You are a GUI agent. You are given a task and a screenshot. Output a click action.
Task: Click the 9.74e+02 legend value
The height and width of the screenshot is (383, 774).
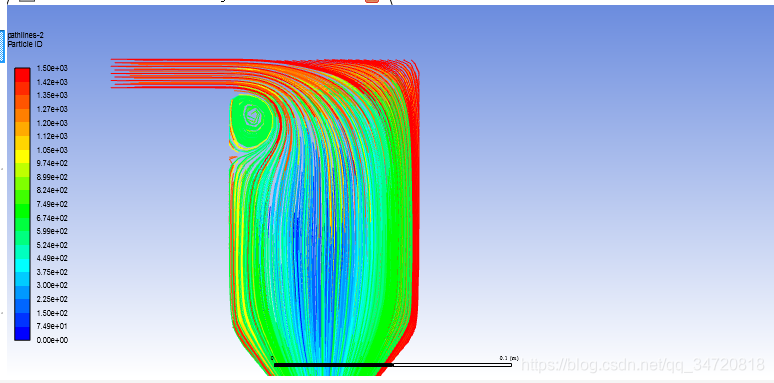coord(52,163)
